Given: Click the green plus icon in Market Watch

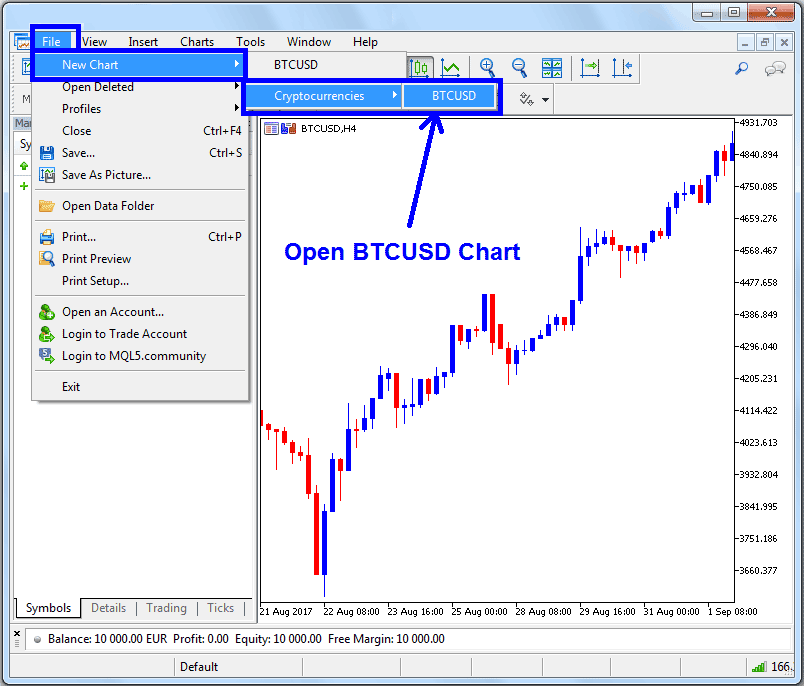Looking at the screenshot, I should pos(24,186).
